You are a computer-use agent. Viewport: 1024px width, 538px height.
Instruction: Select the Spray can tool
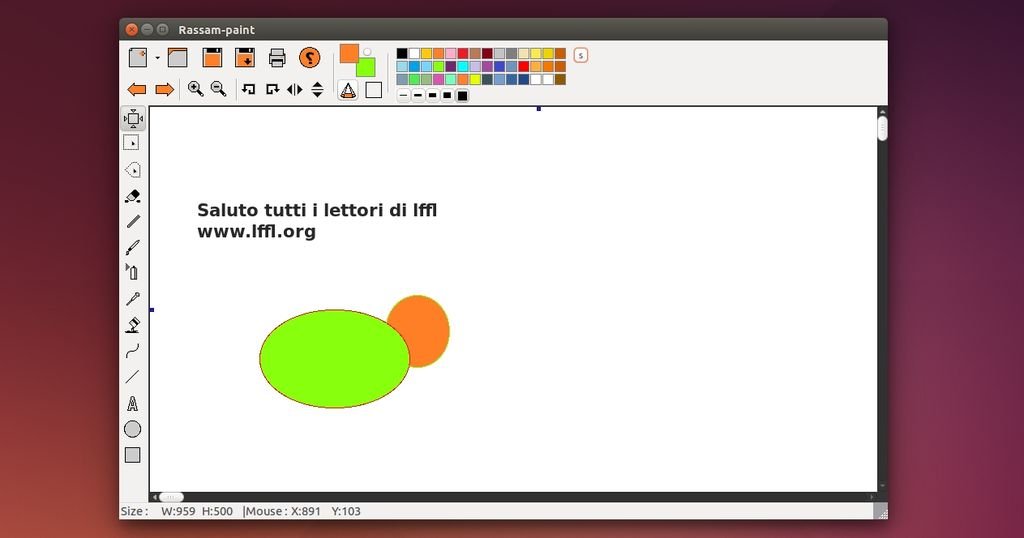point(132,272)
